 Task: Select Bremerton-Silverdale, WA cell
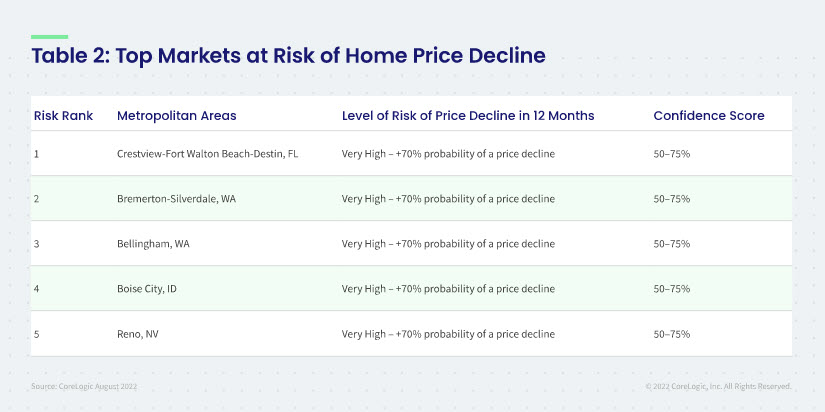[176, 199]
